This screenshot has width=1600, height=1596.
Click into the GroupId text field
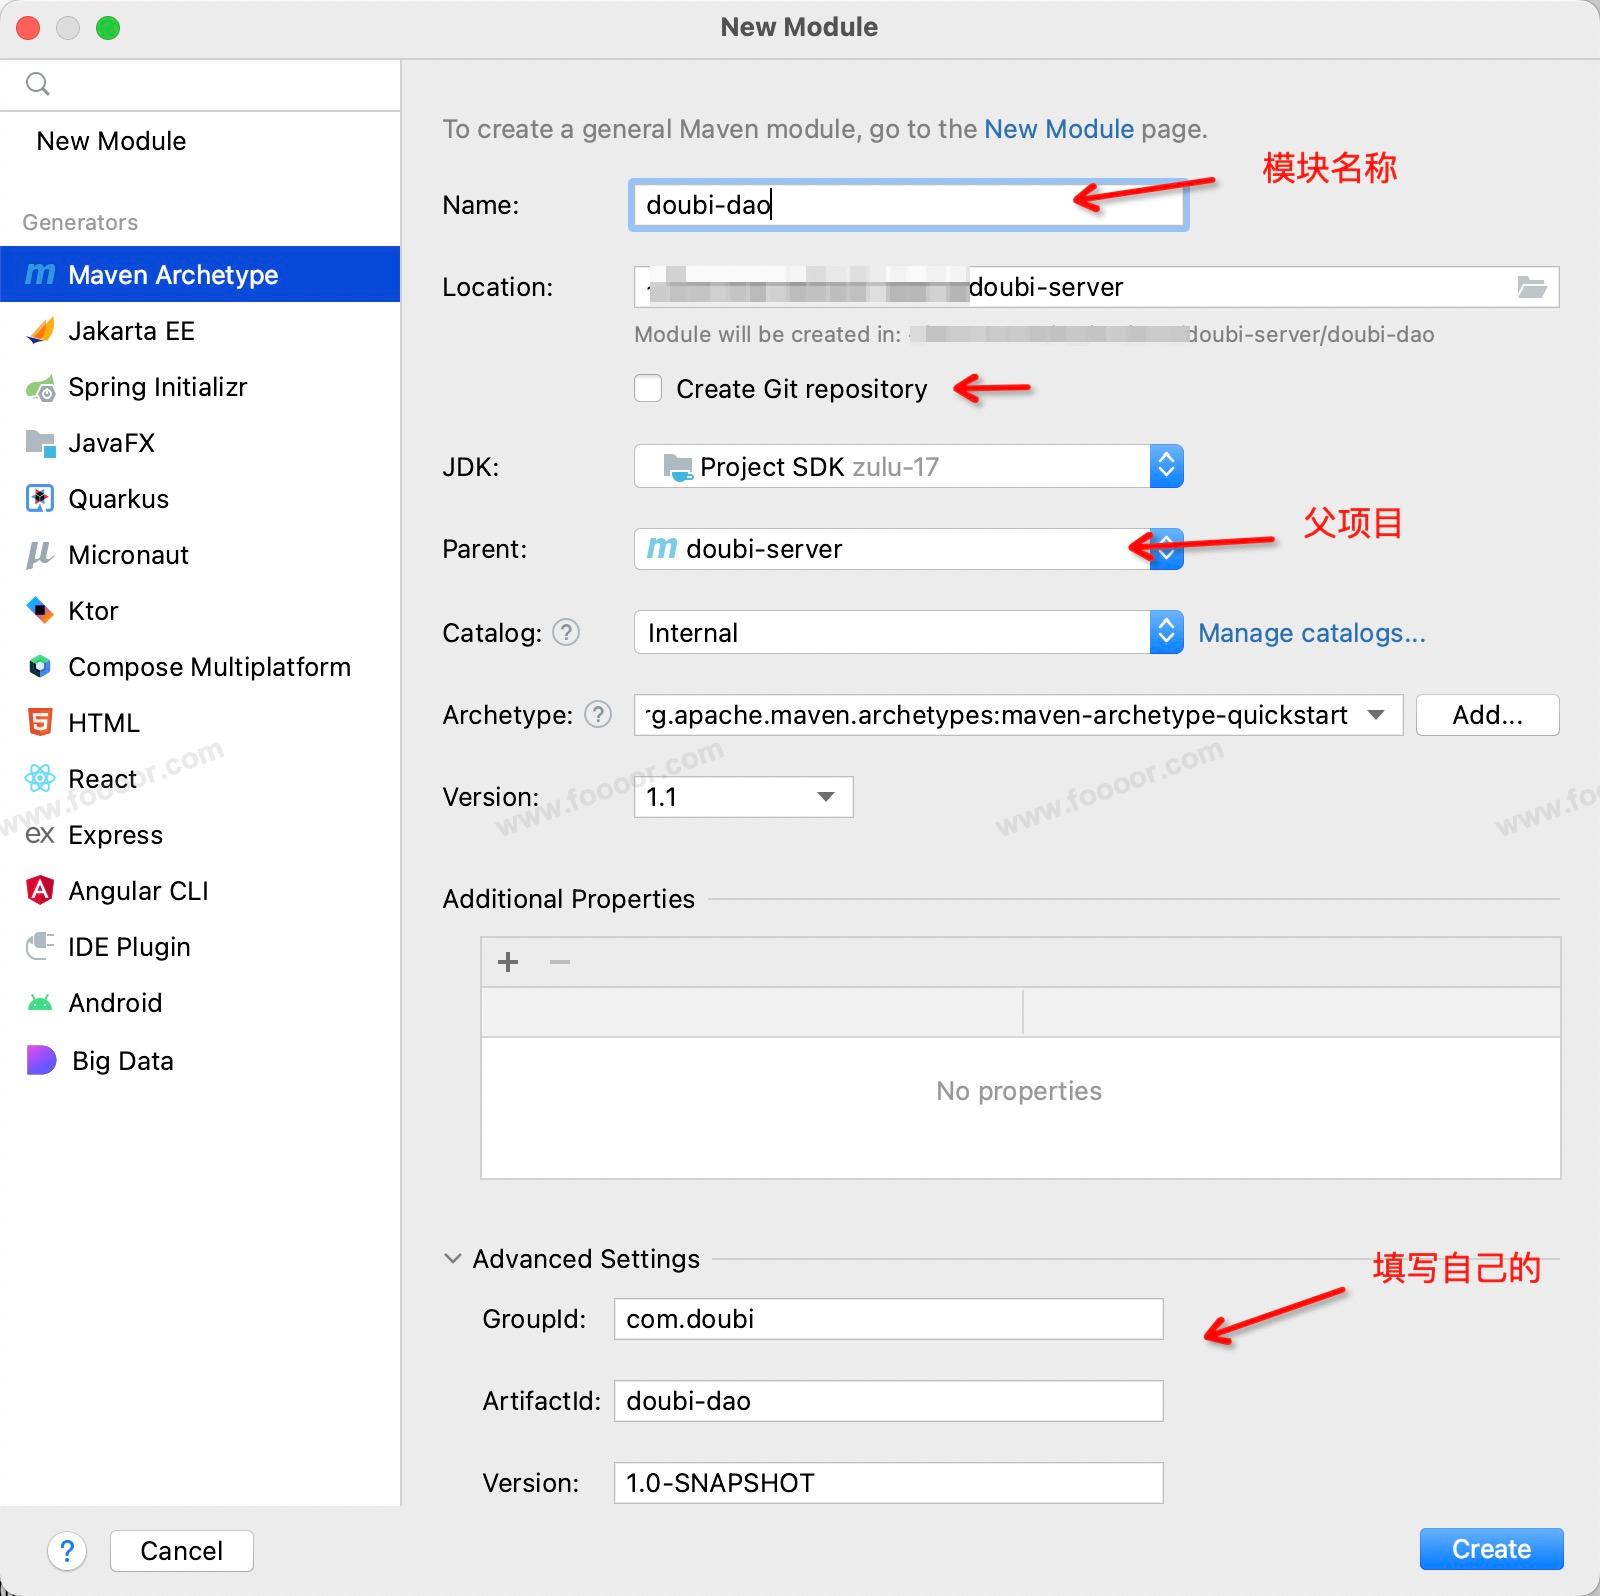pyautogui.click(x=888, y=1319)
